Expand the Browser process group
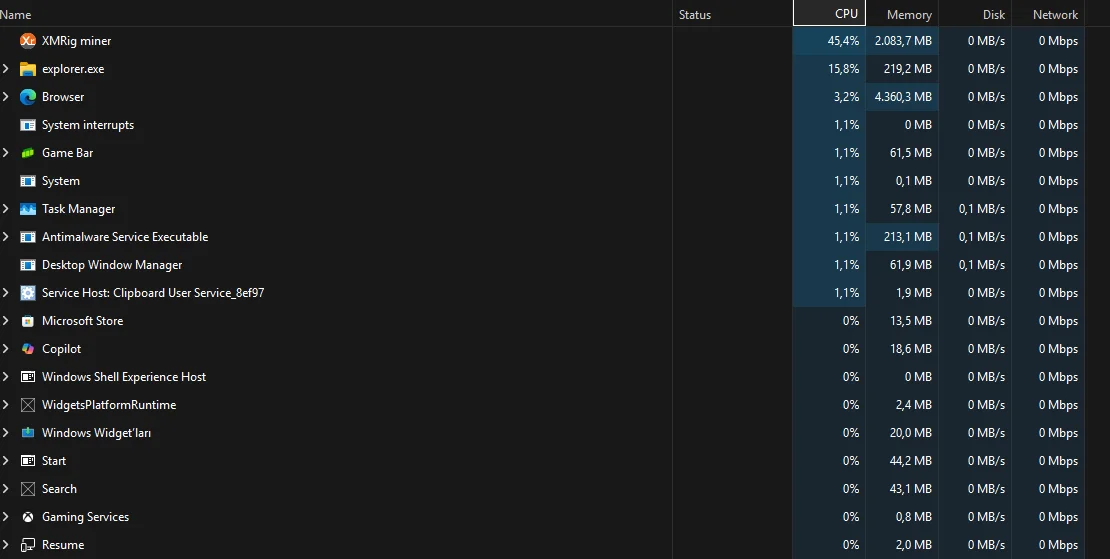The image size is (1110, 559). [x=6, y=97]
